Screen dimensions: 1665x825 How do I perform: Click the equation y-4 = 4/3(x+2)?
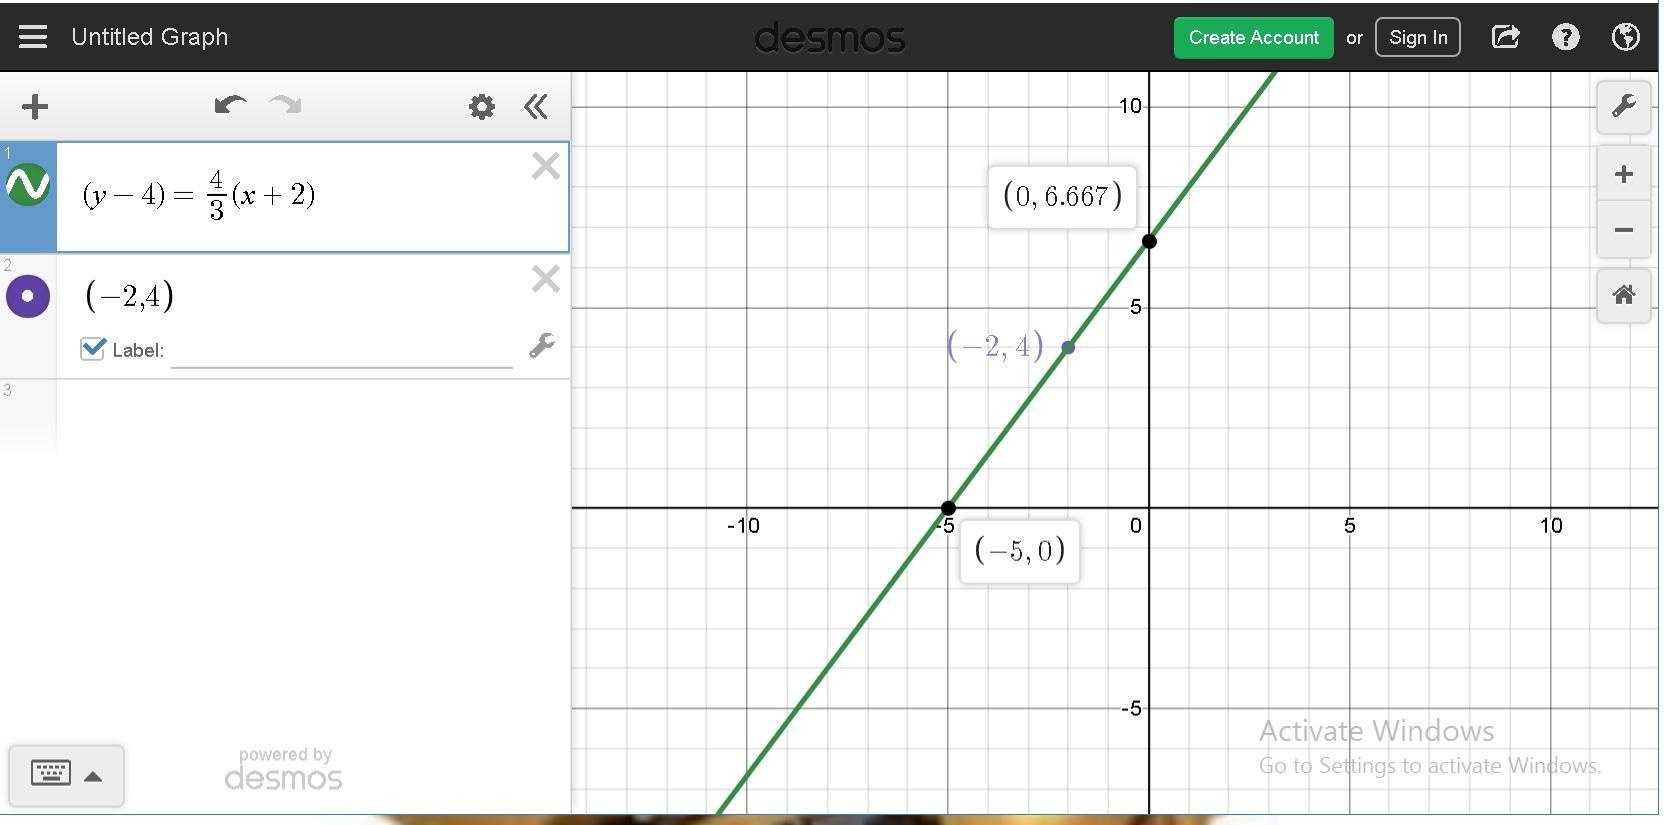(199, 195)
